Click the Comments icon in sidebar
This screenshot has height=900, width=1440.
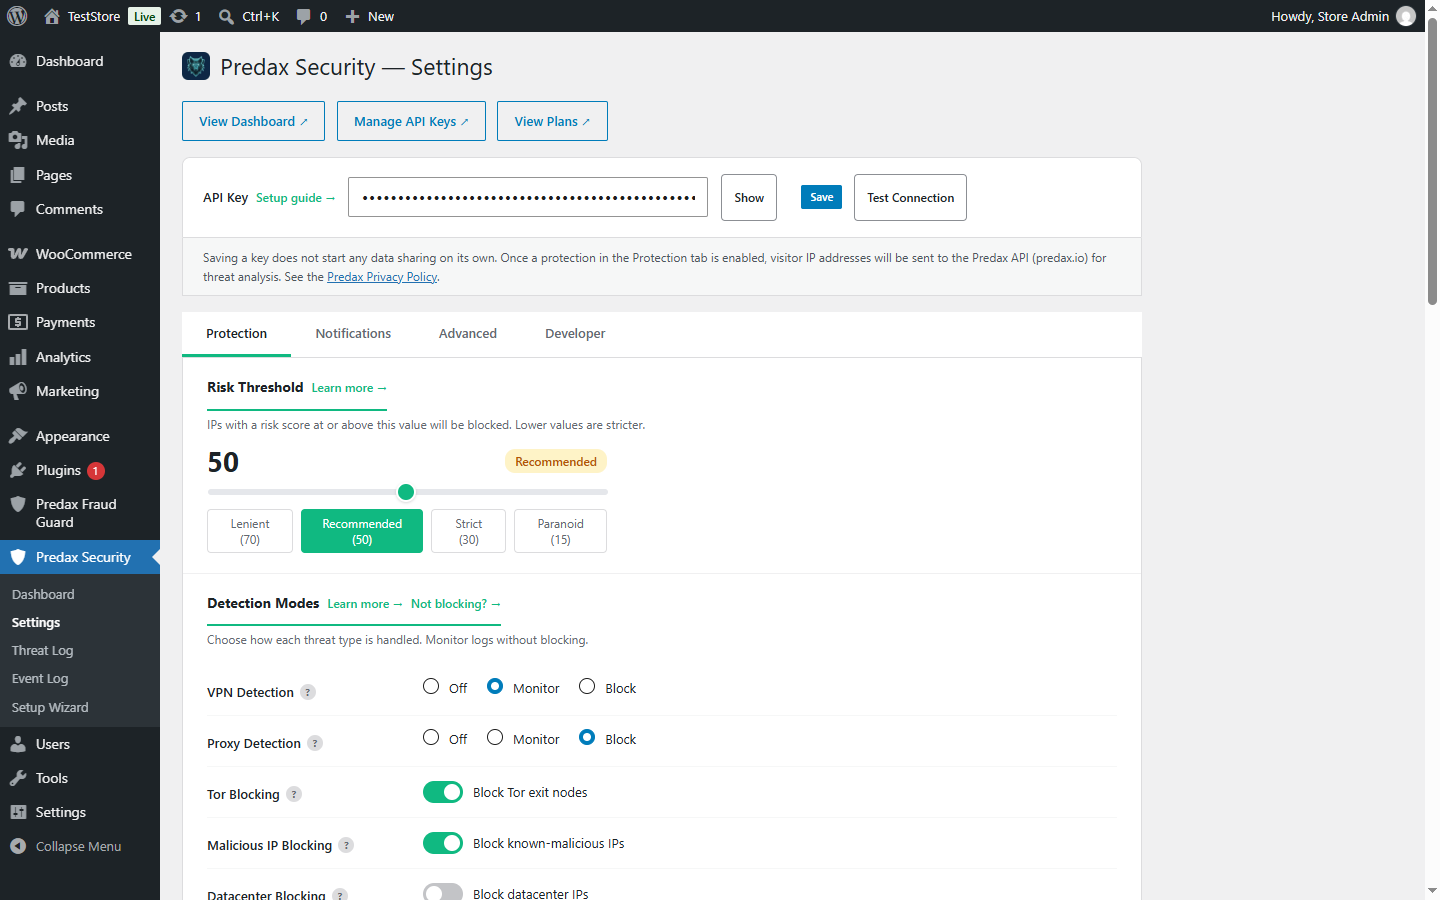pyautogui.click(x=18, y=209)
